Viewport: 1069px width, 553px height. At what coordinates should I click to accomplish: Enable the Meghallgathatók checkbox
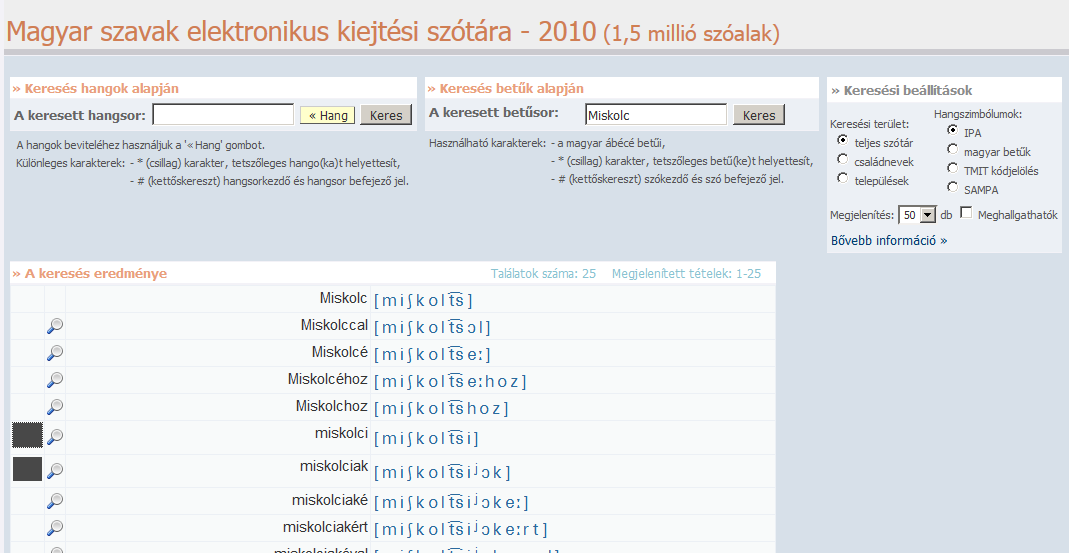[x=966, y=213]
